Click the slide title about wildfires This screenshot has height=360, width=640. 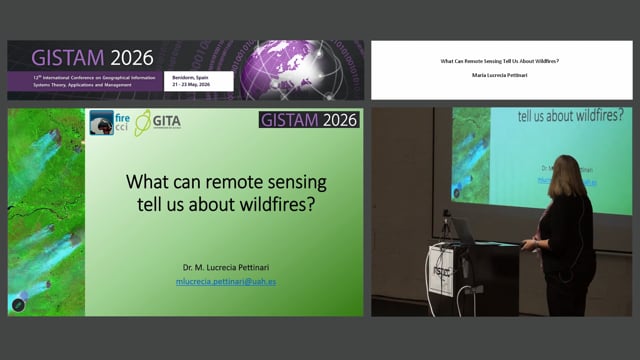pyautogui.click(x=226, y=193)
